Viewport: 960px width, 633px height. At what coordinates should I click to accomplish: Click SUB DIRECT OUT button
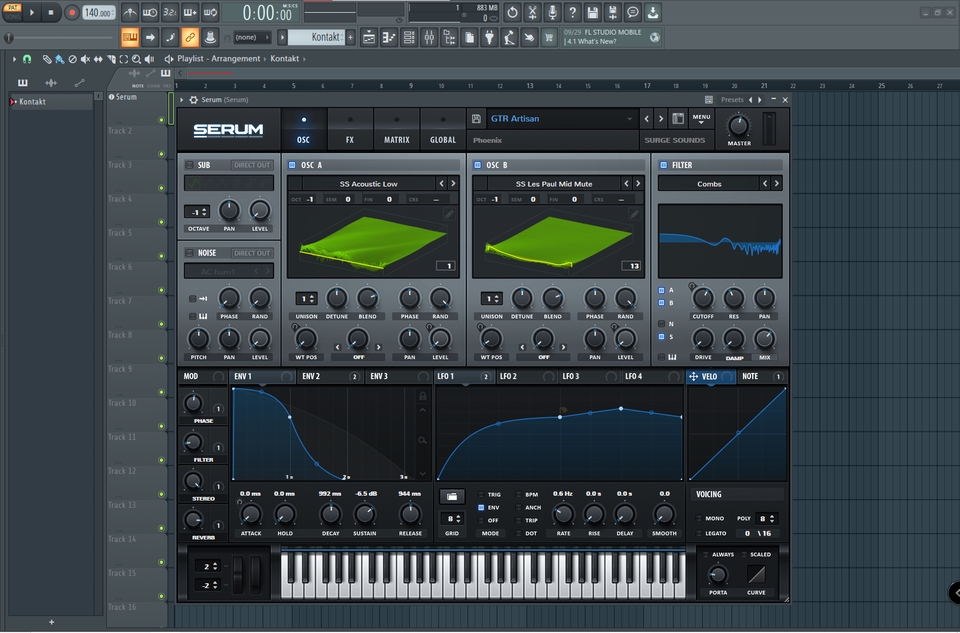click(x=252, y=165)
